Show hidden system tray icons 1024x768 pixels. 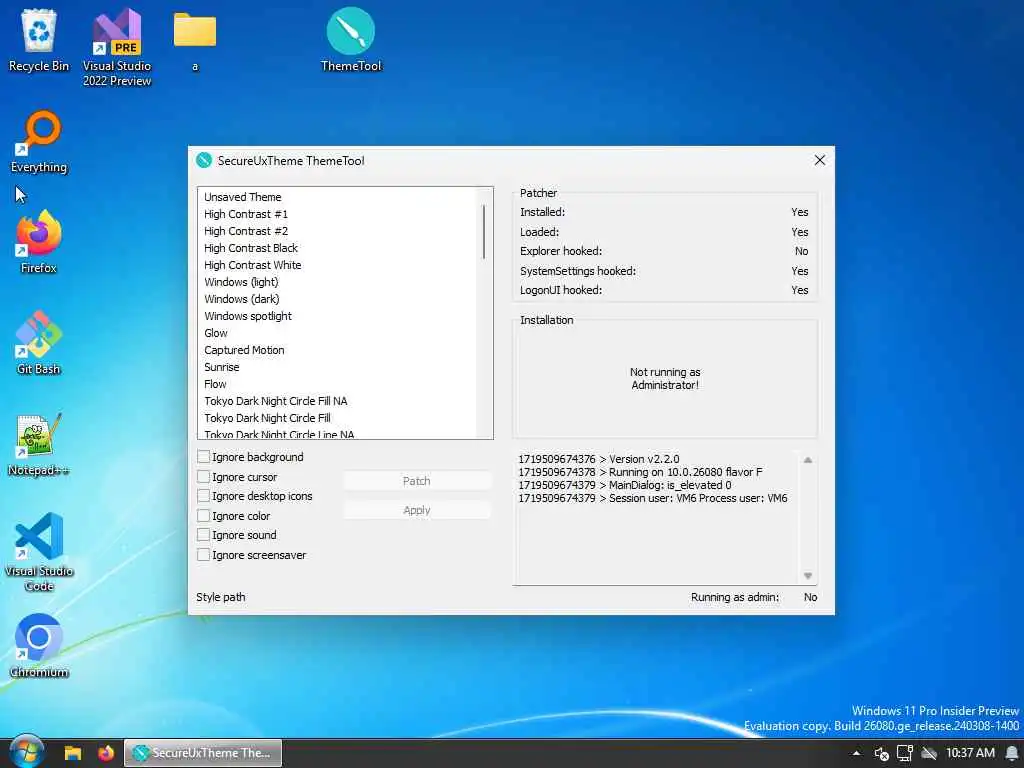click(856, 753)
